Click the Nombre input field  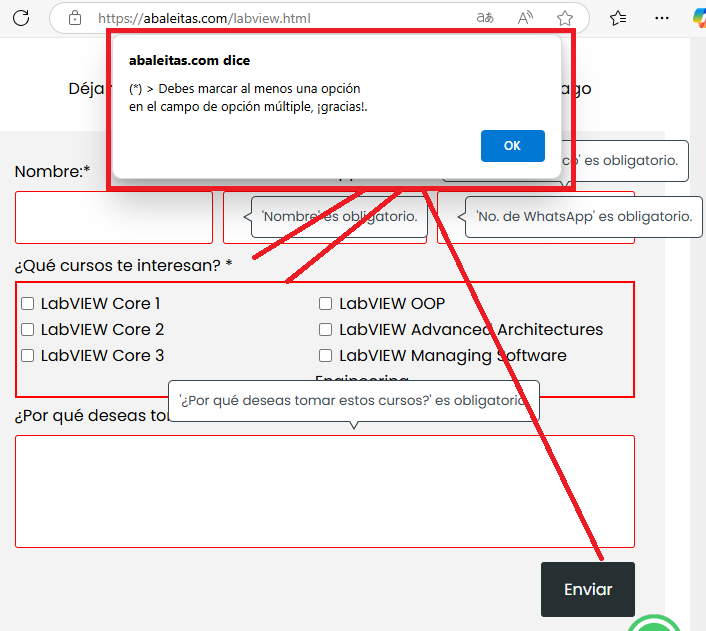114,218
